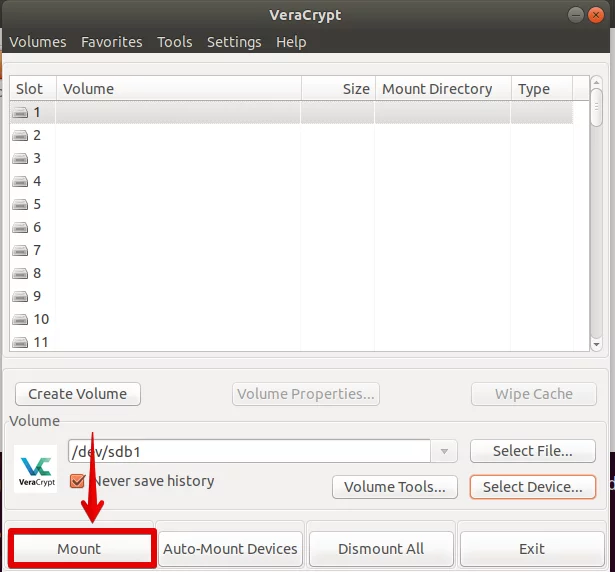
Task: Select the drive icon for slot 11
Action: [20, 342]
